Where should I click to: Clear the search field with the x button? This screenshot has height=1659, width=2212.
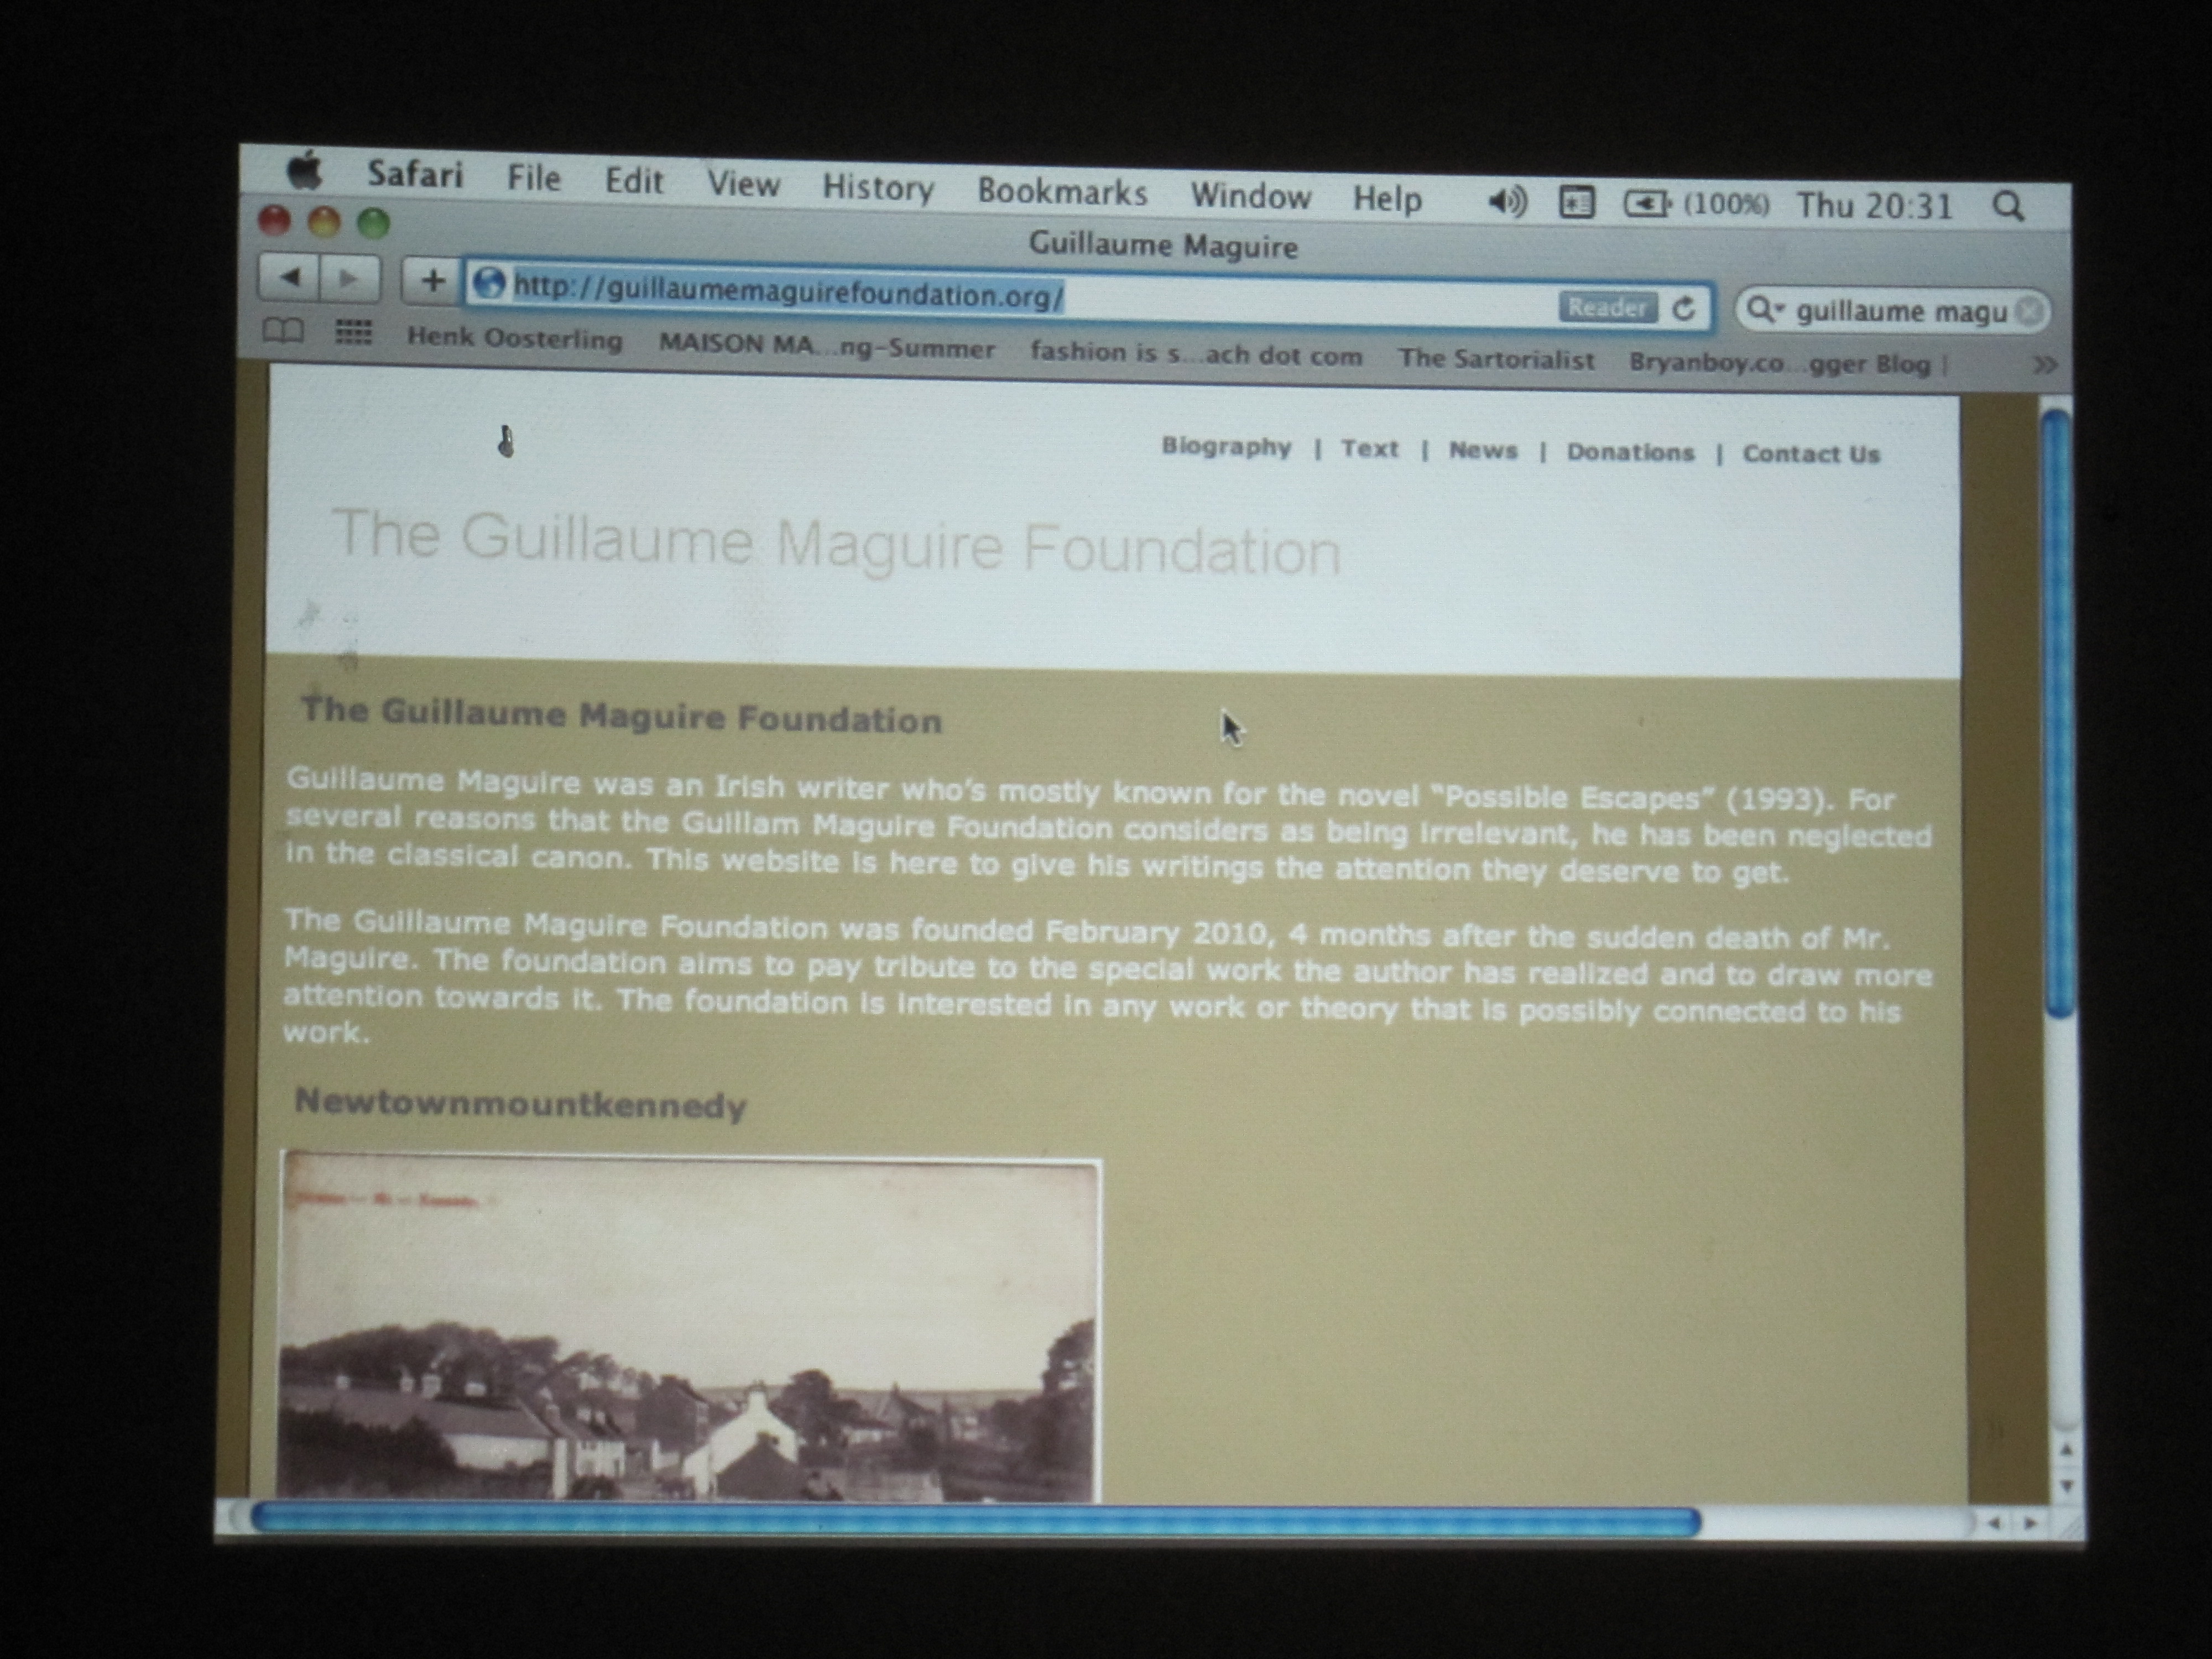click(x=2029, y=312)
